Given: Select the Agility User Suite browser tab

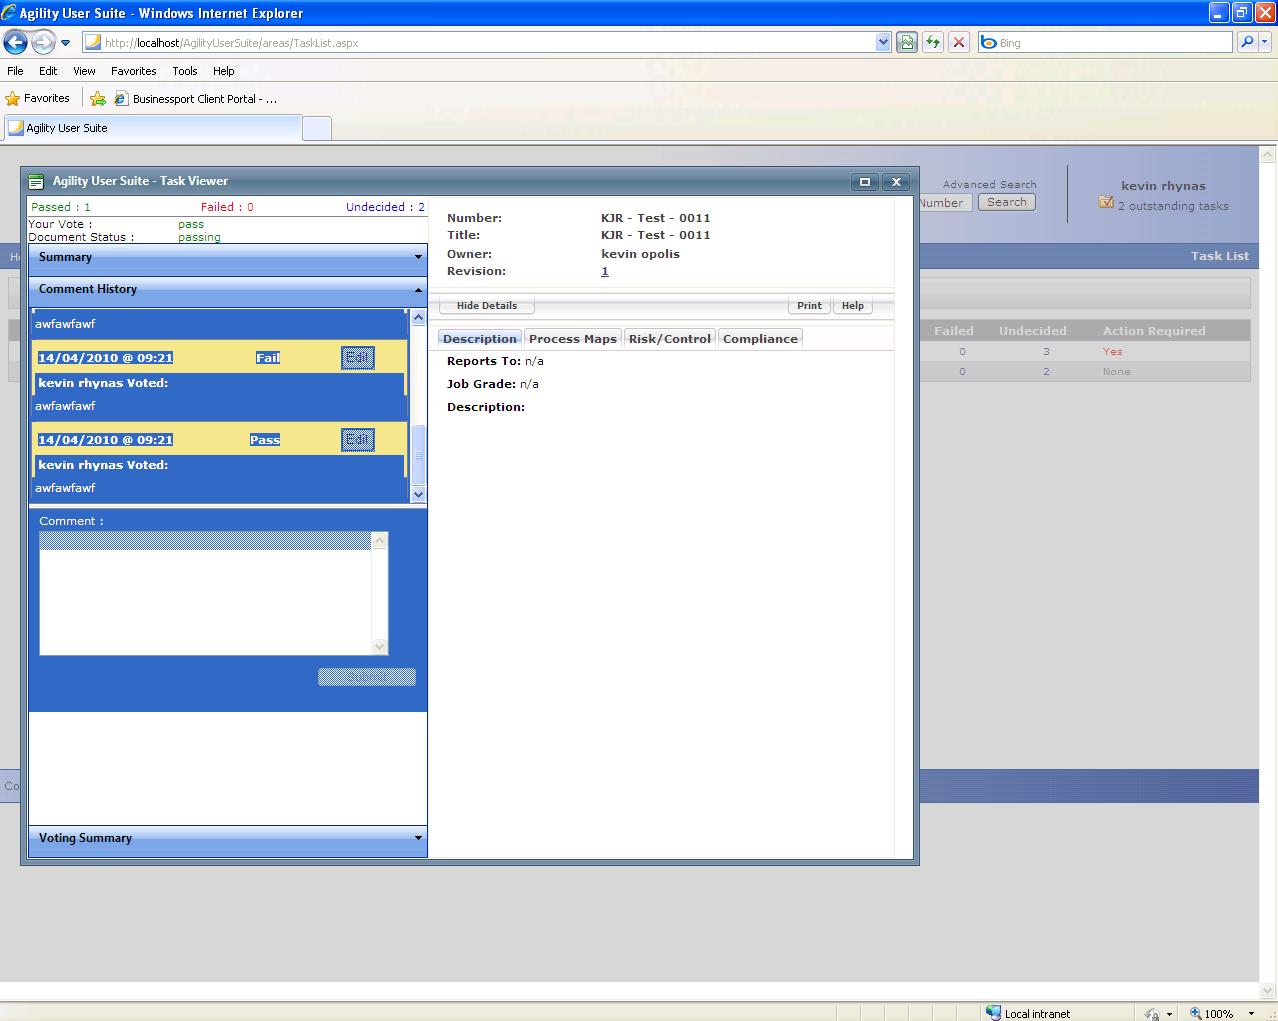Looking at the screenshot, I should click(152, 128).
